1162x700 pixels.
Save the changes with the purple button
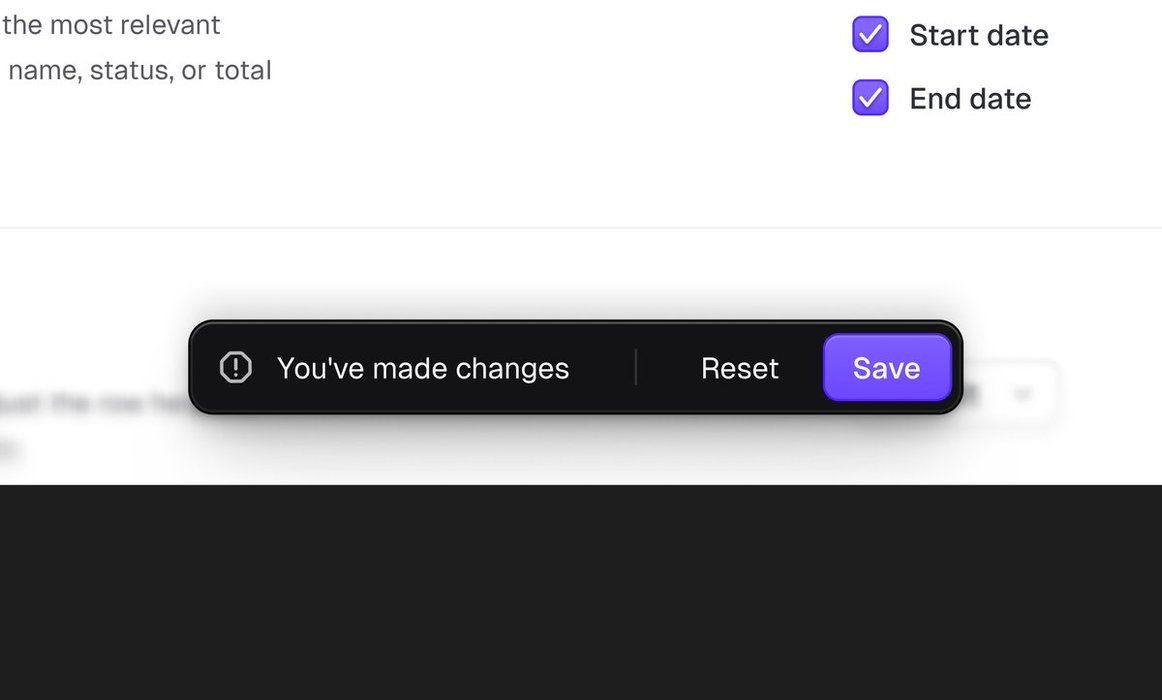(x=886, y=368)
